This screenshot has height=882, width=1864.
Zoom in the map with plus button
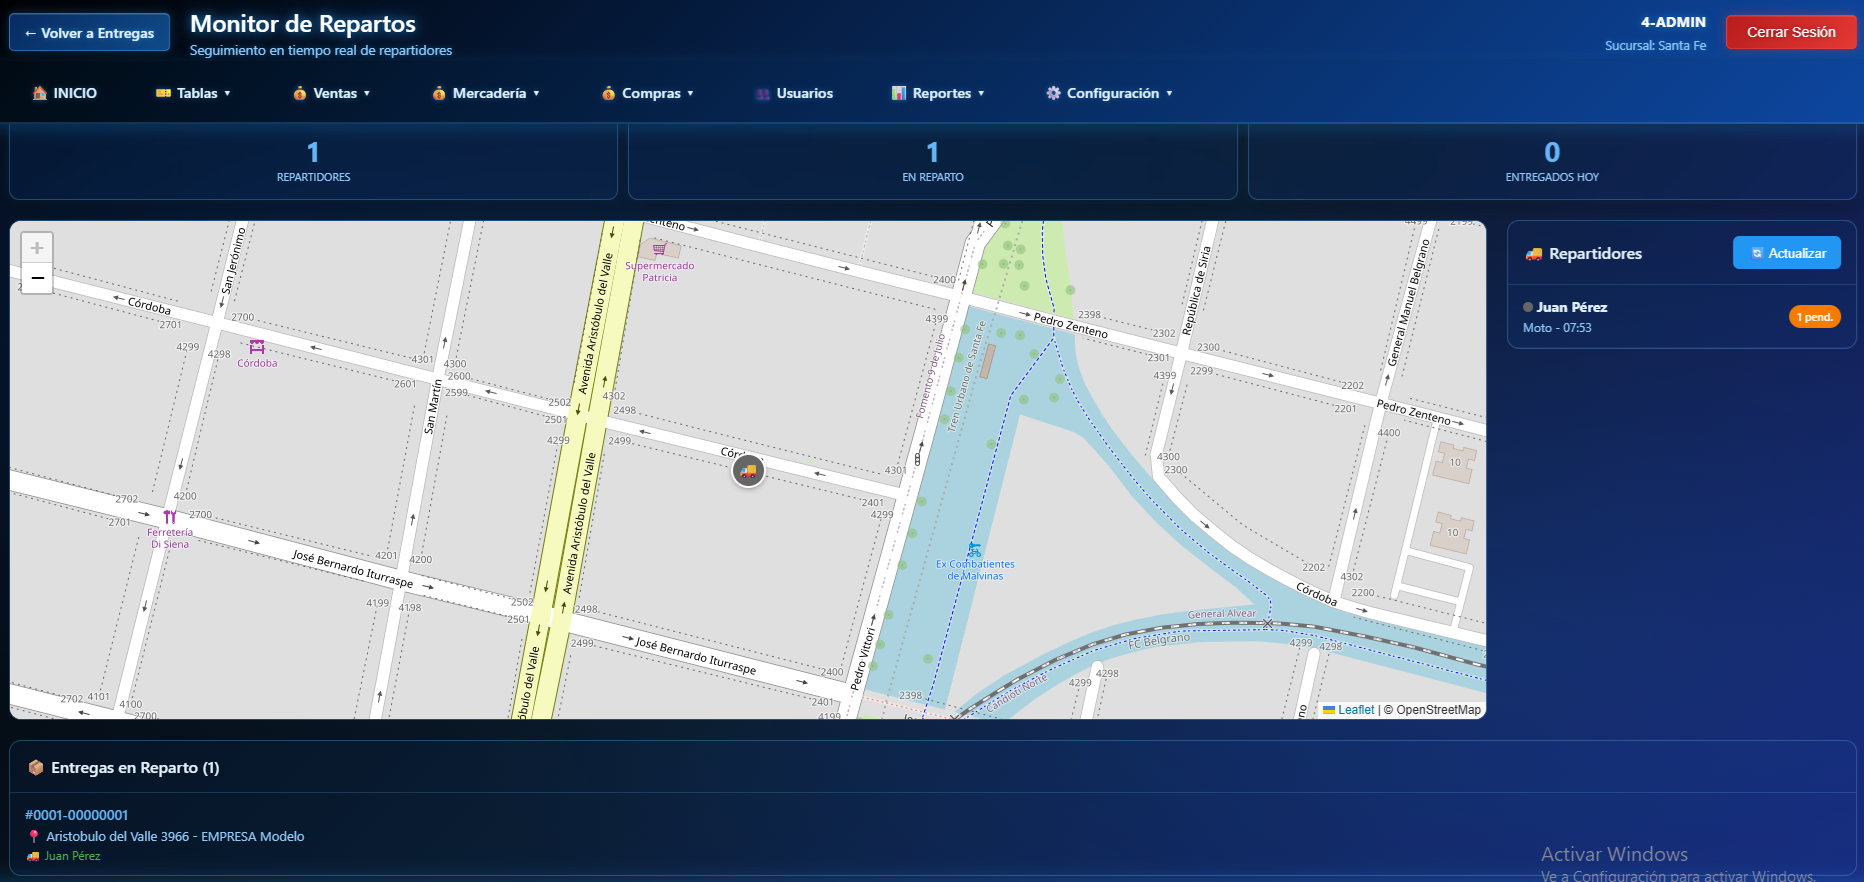coord(37,248)
